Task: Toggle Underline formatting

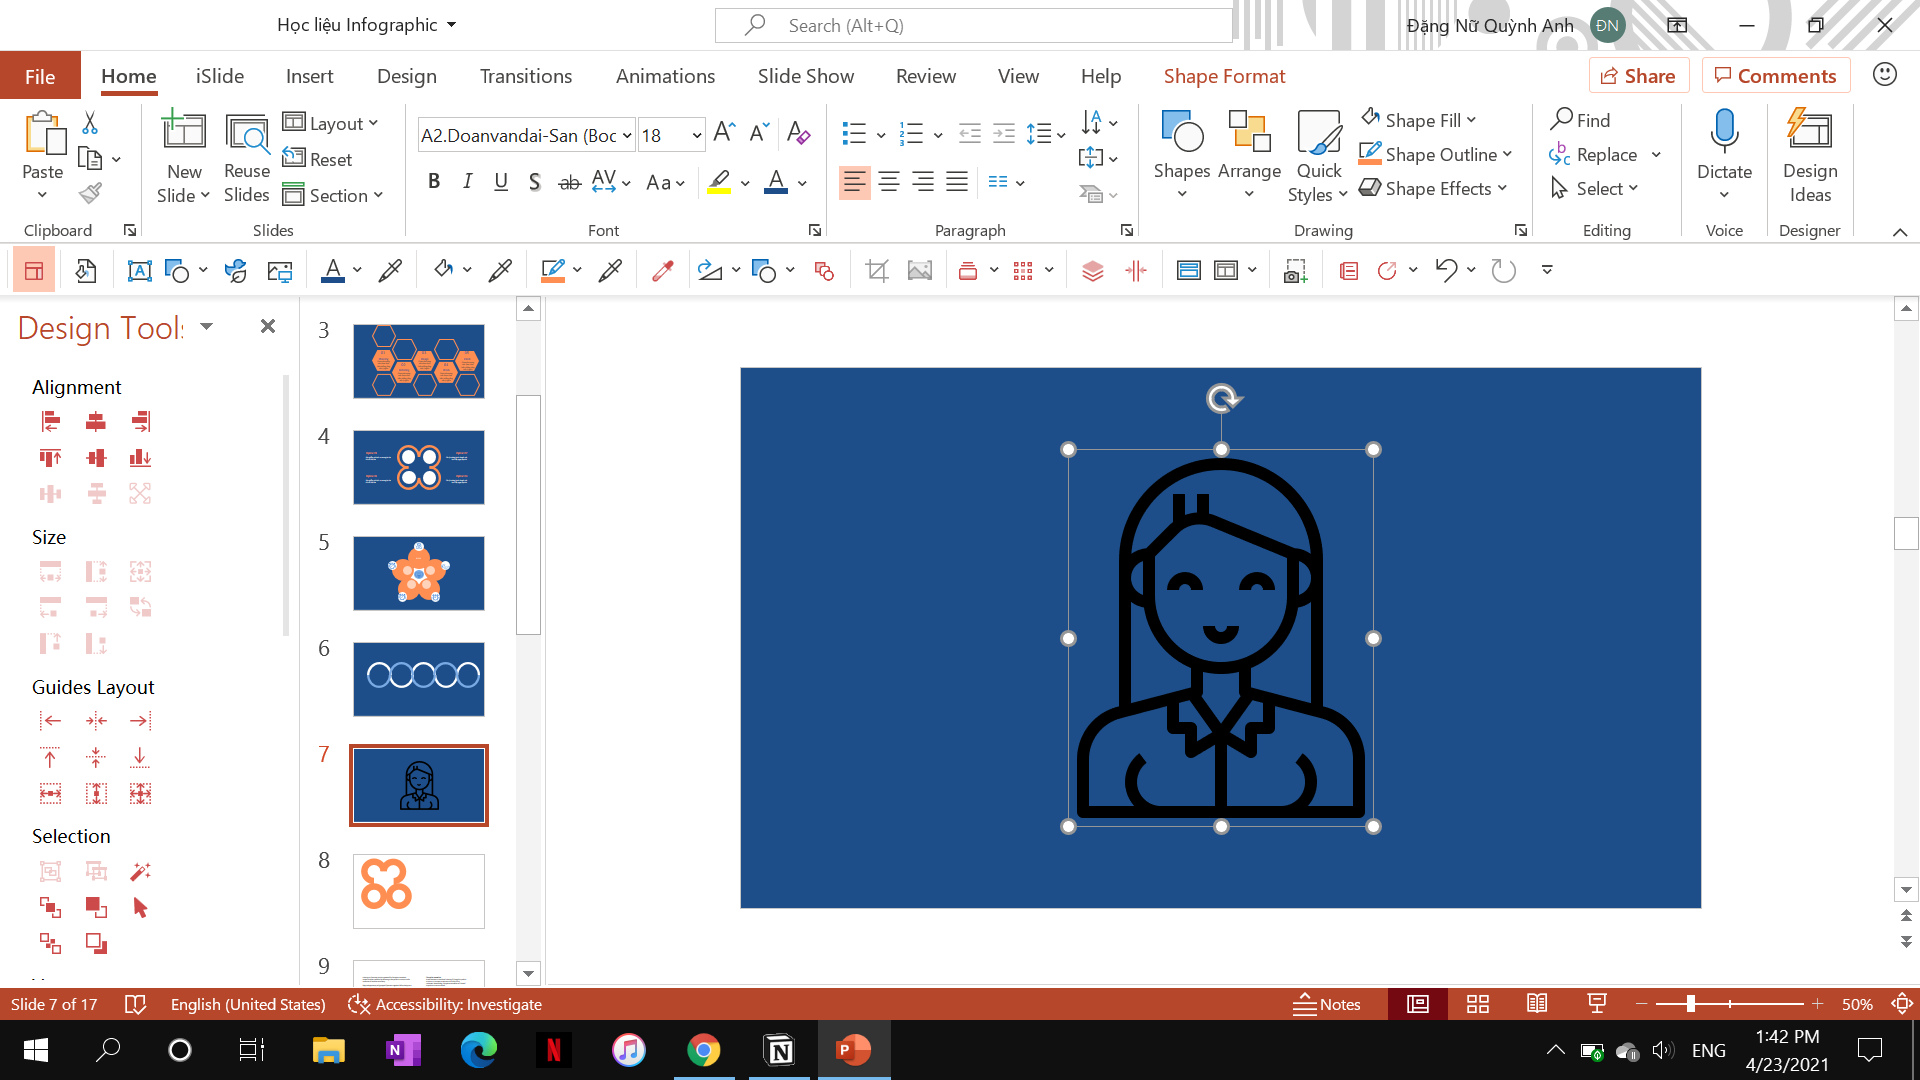Action: coord(501,182)
